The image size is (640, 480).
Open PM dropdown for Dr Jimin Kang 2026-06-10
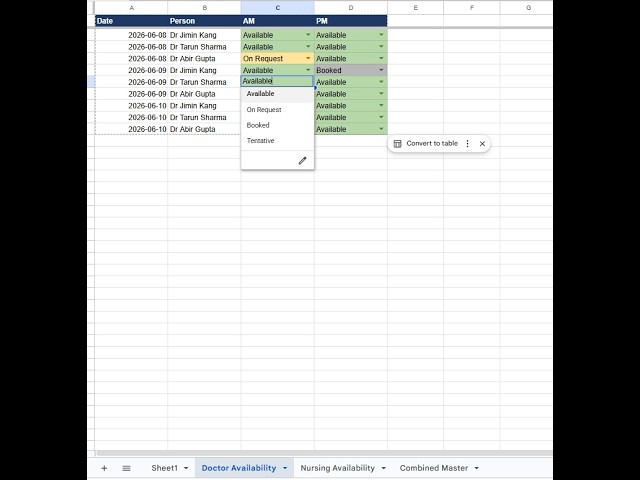coord(381,106)
